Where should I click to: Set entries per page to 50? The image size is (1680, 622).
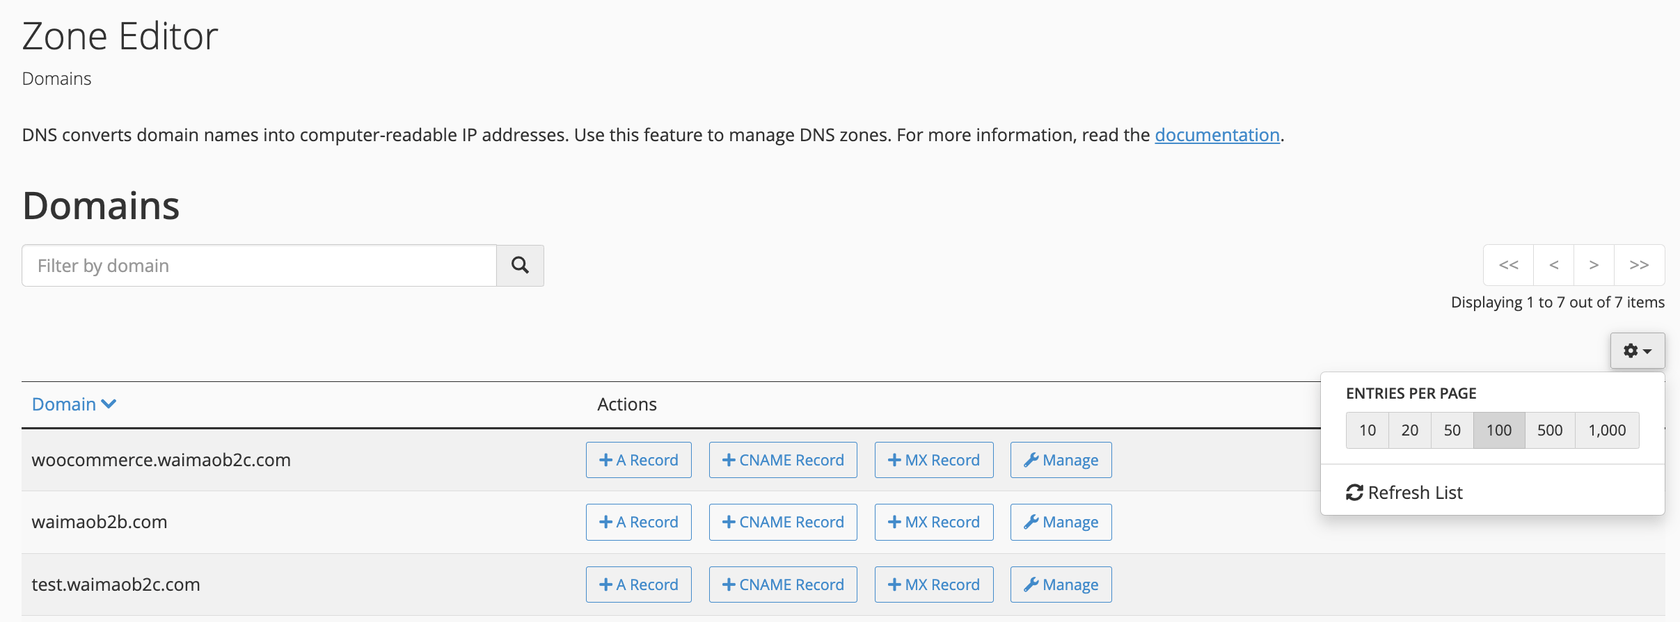tap(1452, 430)
